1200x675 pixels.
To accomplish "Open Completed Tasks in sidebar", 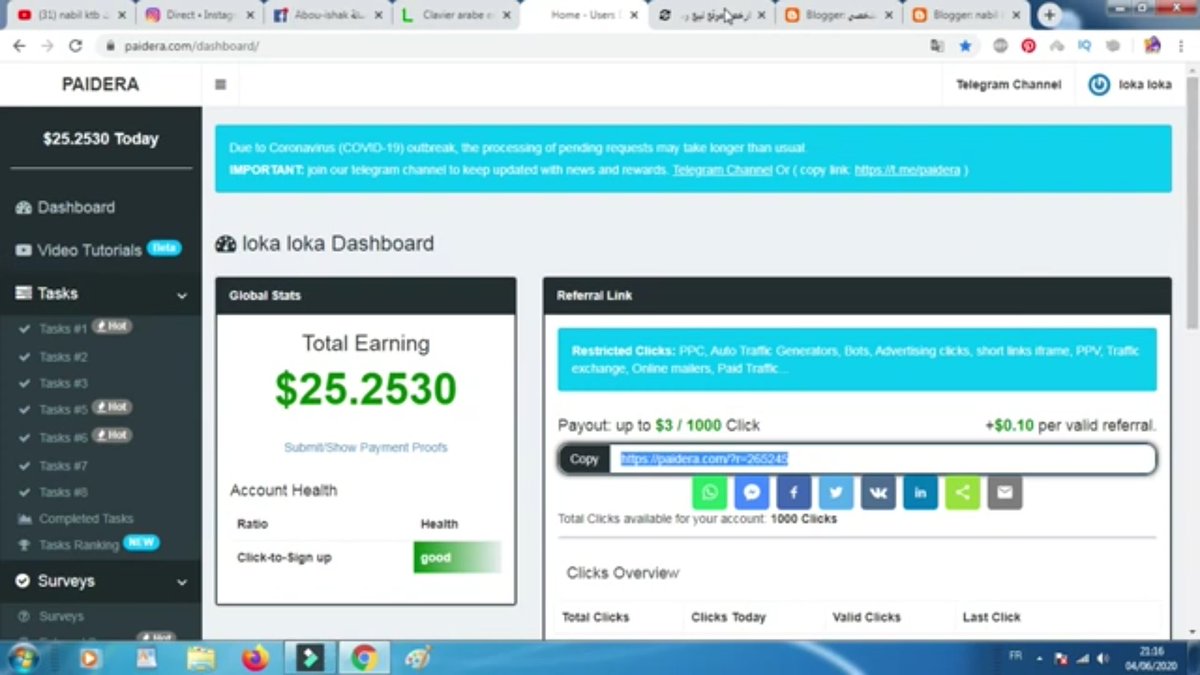I will click(76, 519).
